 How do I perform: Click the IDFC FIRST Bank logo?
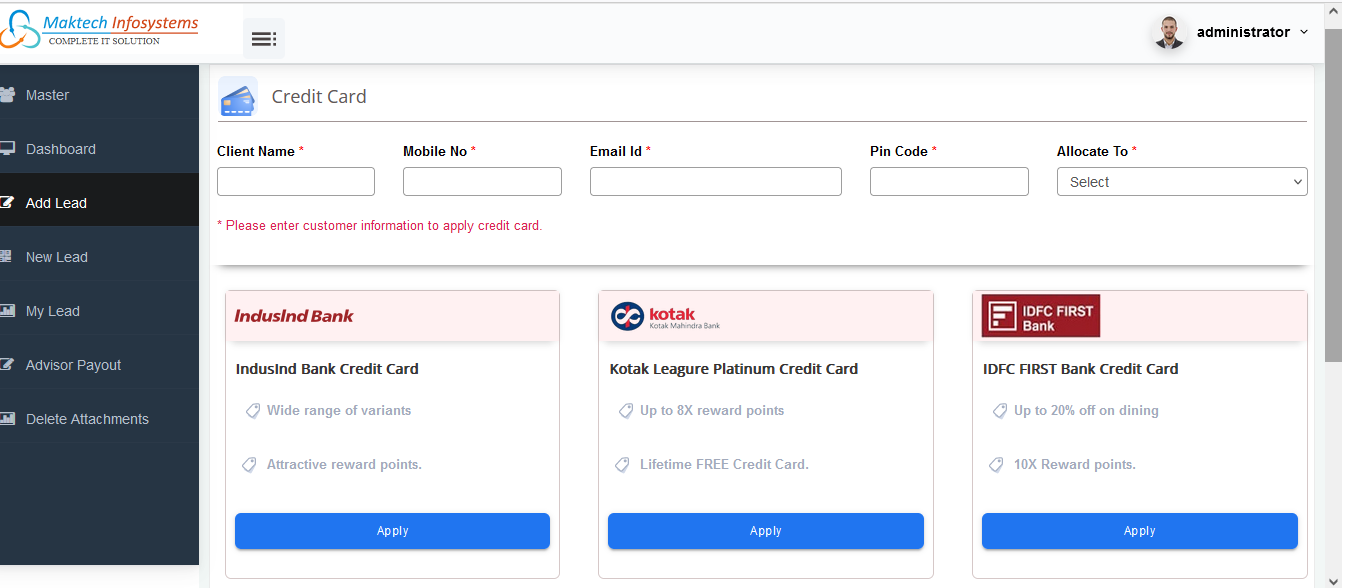[x=1040, y=316]
